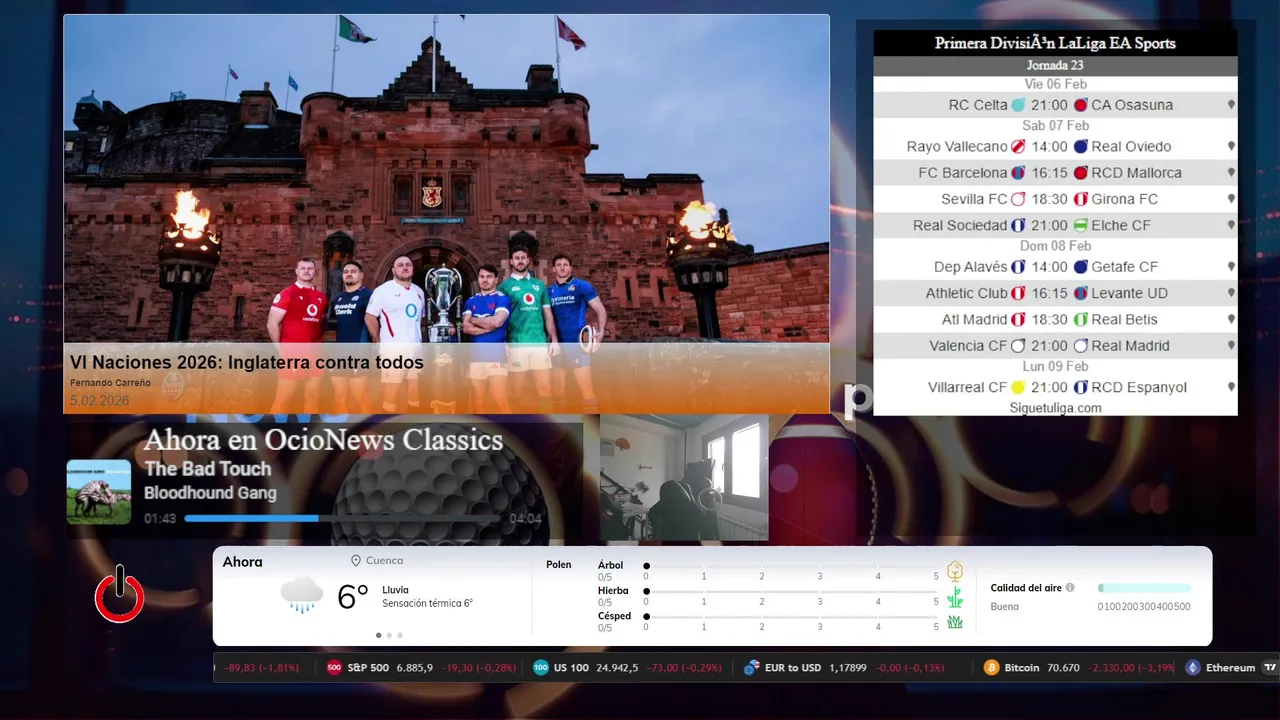
Task: Seek within The Bad Touch progress bar
Action: 344,518
